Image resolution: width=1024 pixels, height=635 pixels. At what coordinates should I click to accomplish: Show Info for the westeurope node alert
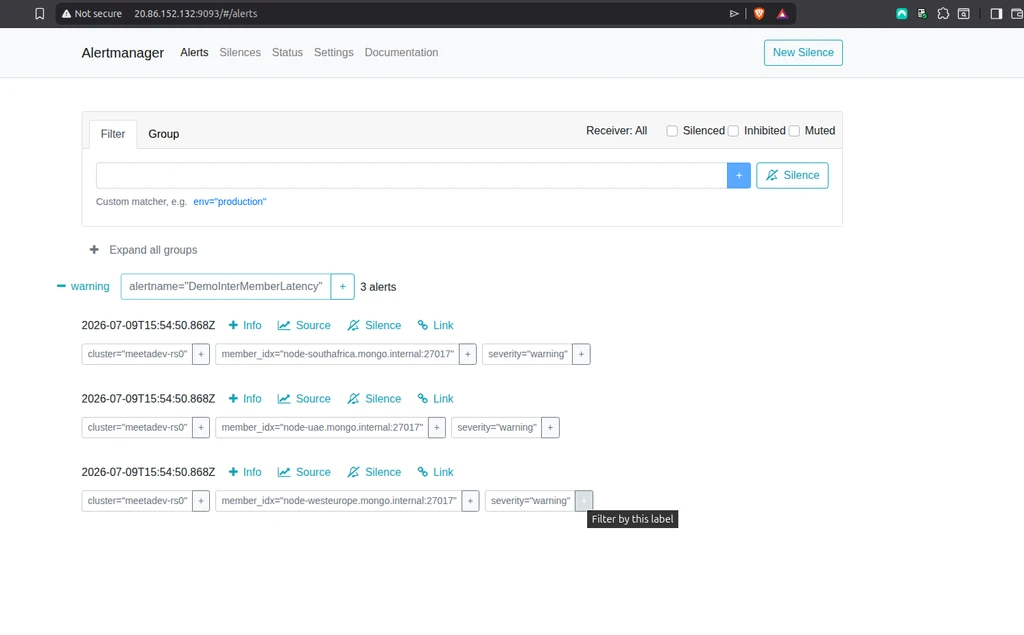(245, 472)
